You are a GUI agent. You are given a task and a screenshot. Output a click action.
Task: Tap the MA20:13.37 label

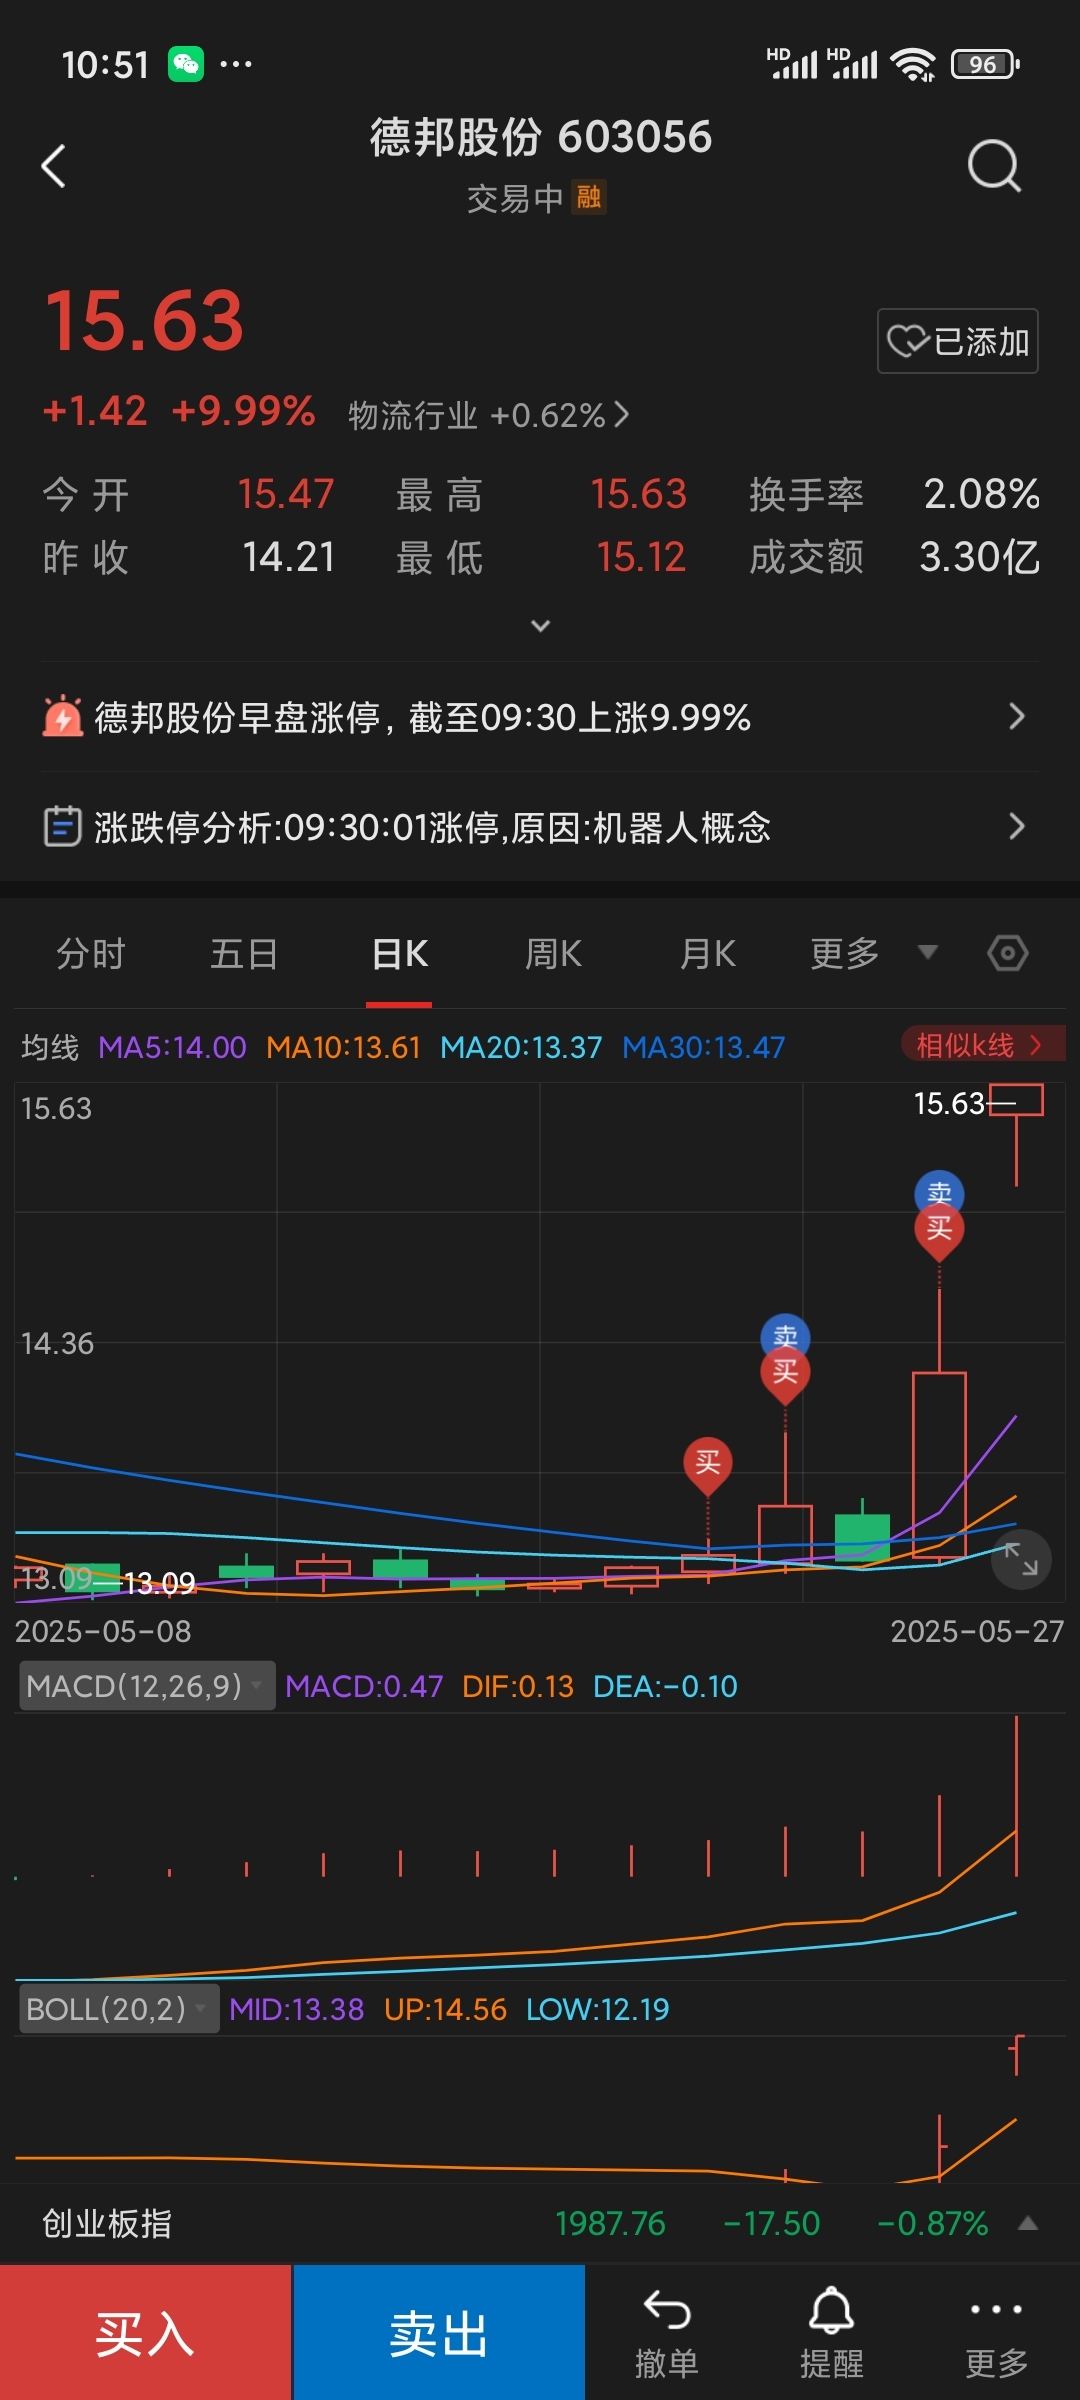[521, 1047]
